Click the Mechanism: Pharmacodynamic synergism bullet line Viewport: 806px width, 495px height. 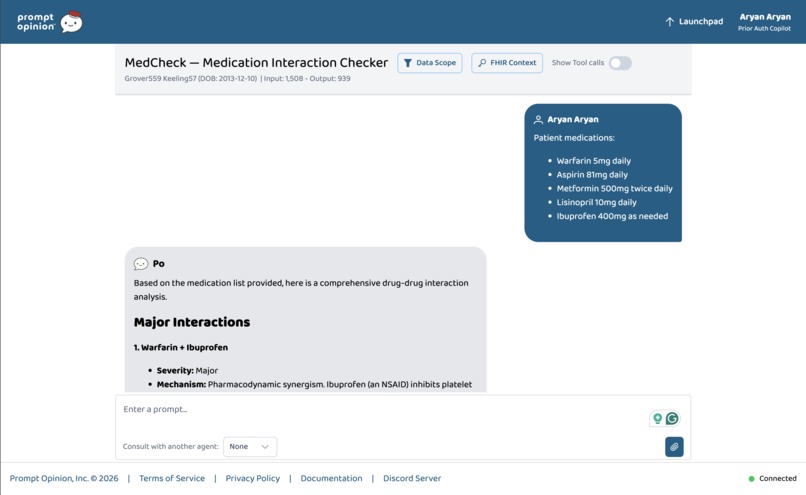coord(314,384)
